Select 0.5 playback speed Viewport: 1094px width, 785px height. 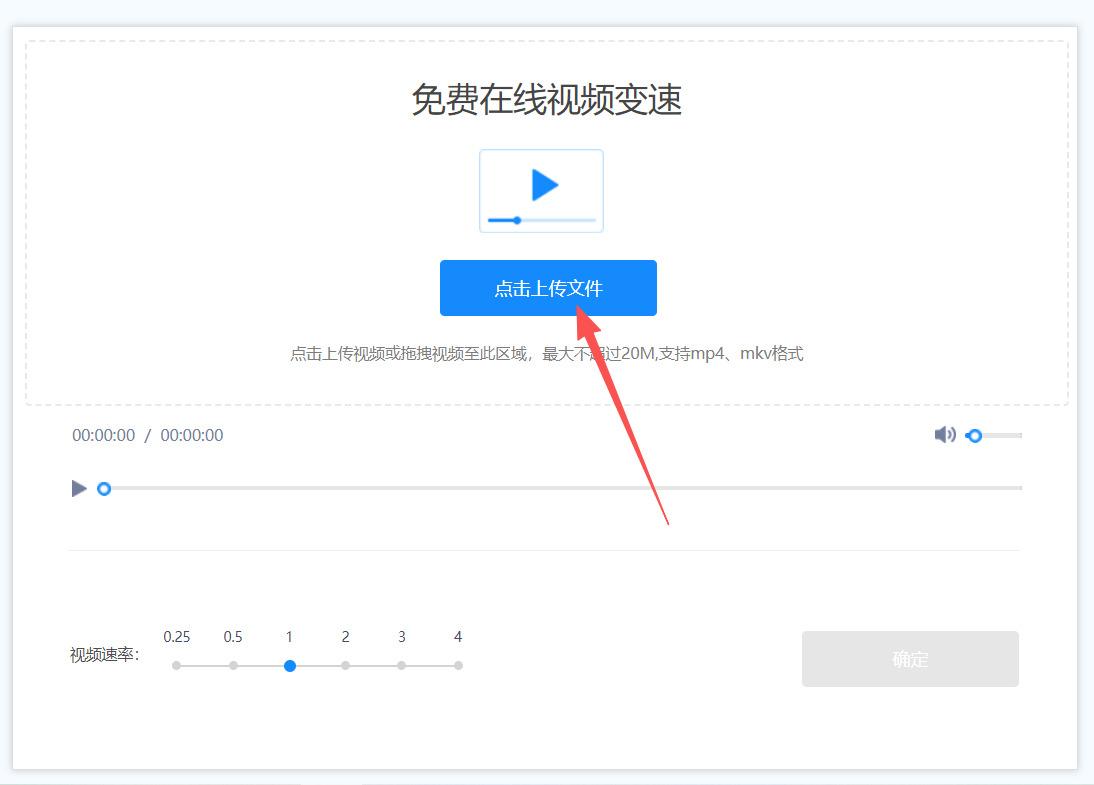[234, 665]
